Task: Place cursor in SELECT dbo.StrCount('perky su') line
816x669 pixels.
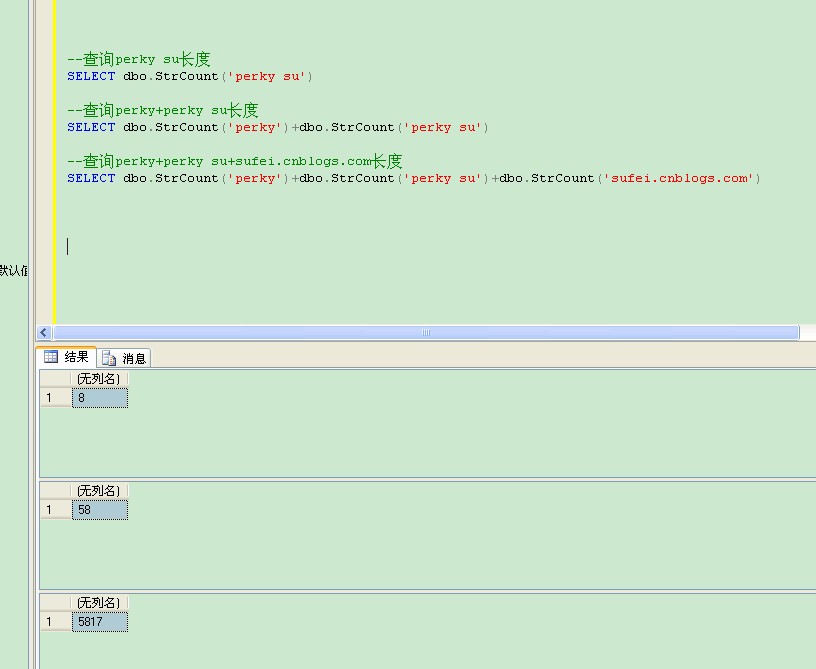Action: tap(189, 76)
